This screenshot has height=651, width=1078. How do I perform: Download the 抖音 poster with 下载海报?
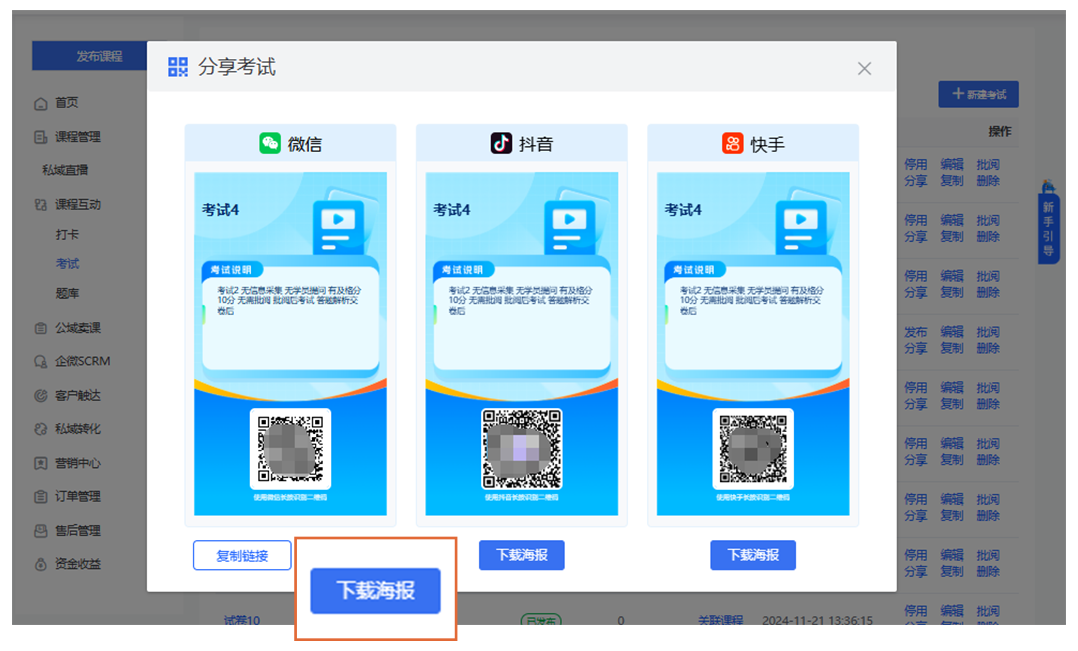point(521,556)
